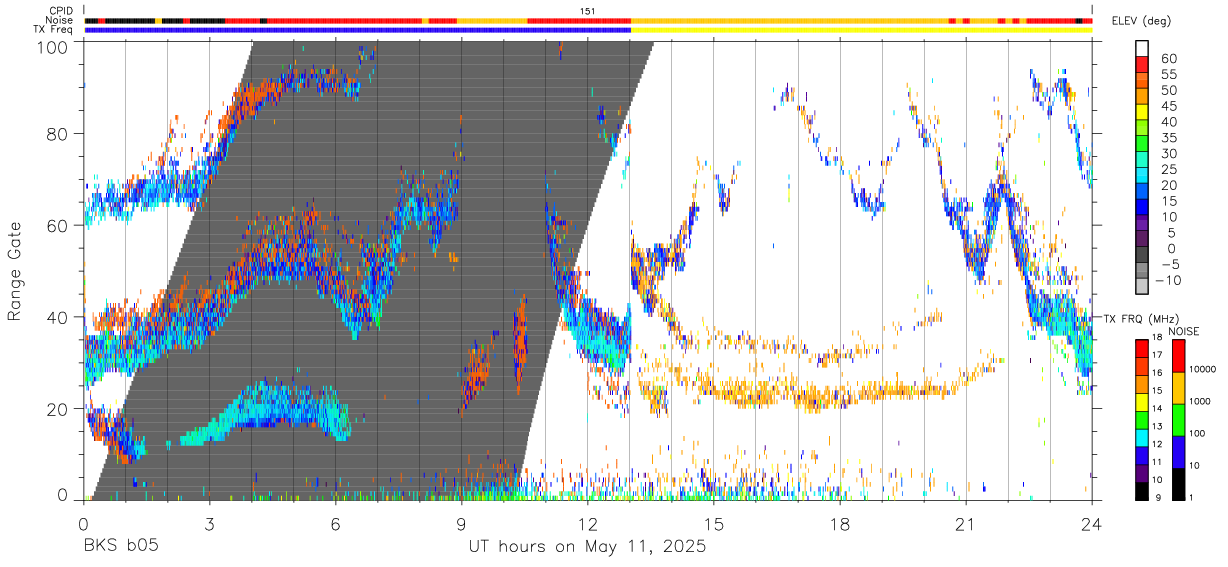Click the black 9–10 MHz TX FRQ band
The image size is (1228, 567).
click(1142, 491)
